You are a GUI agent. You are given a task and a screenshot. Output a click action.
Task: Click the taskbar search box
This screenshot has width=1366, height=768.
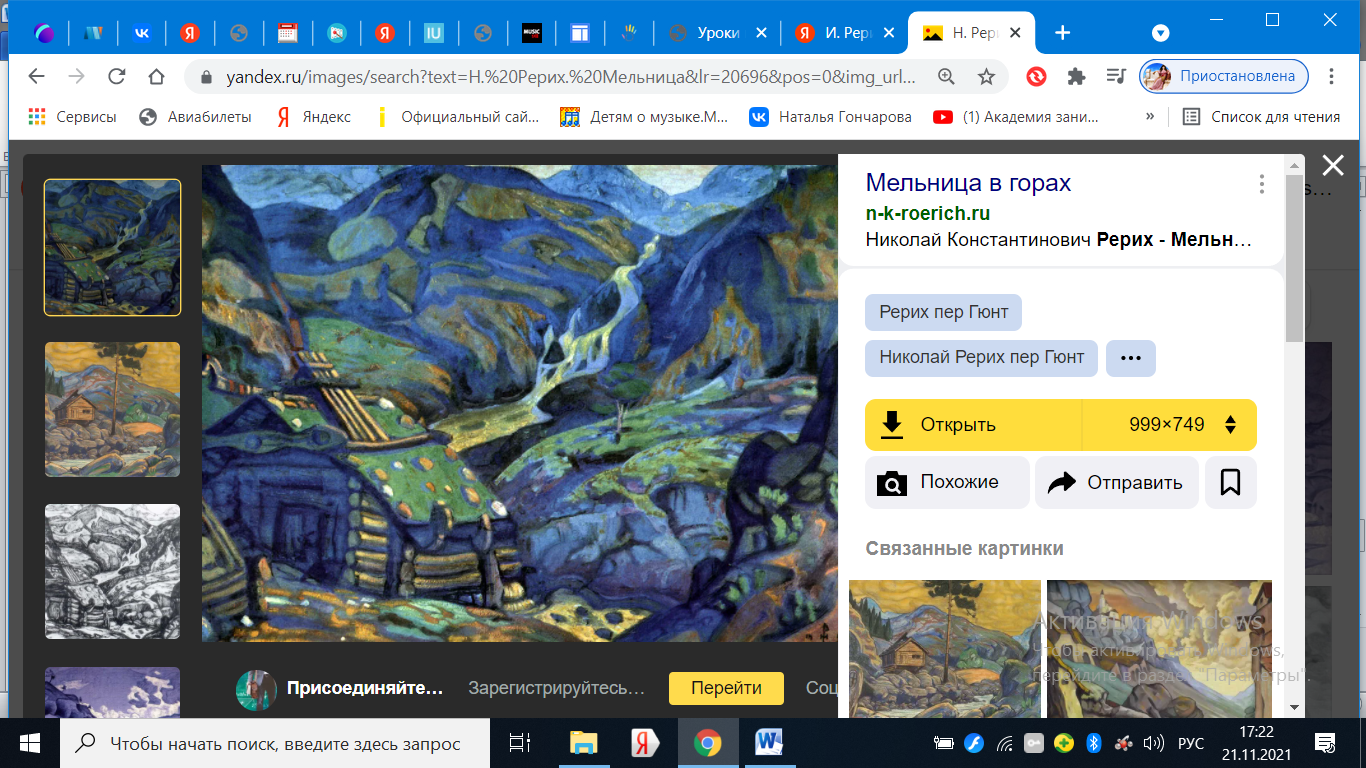275,743
